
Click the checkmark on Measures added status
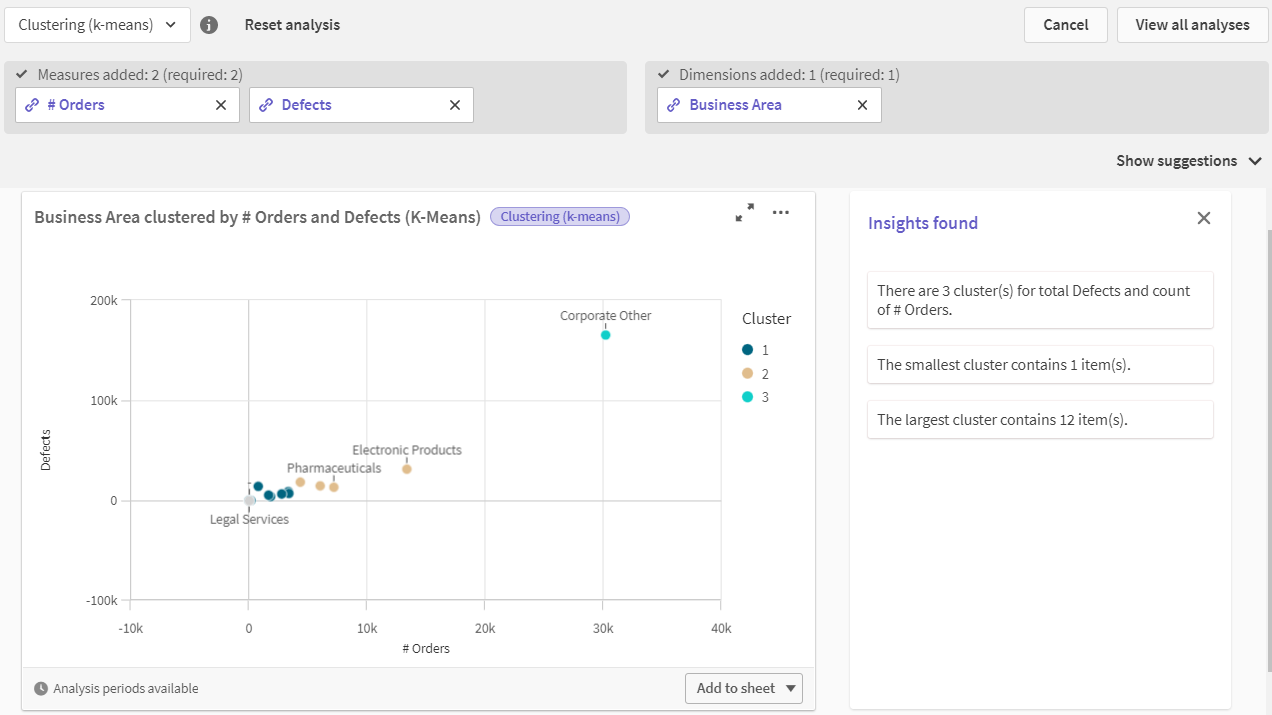[22, 74]
